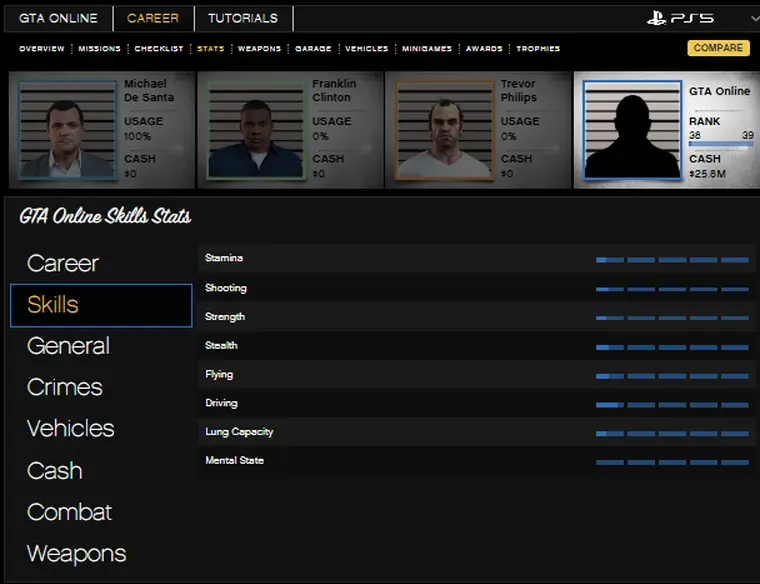
Task: Switch to the GTA Online tab
Action: tap(58, 18)
